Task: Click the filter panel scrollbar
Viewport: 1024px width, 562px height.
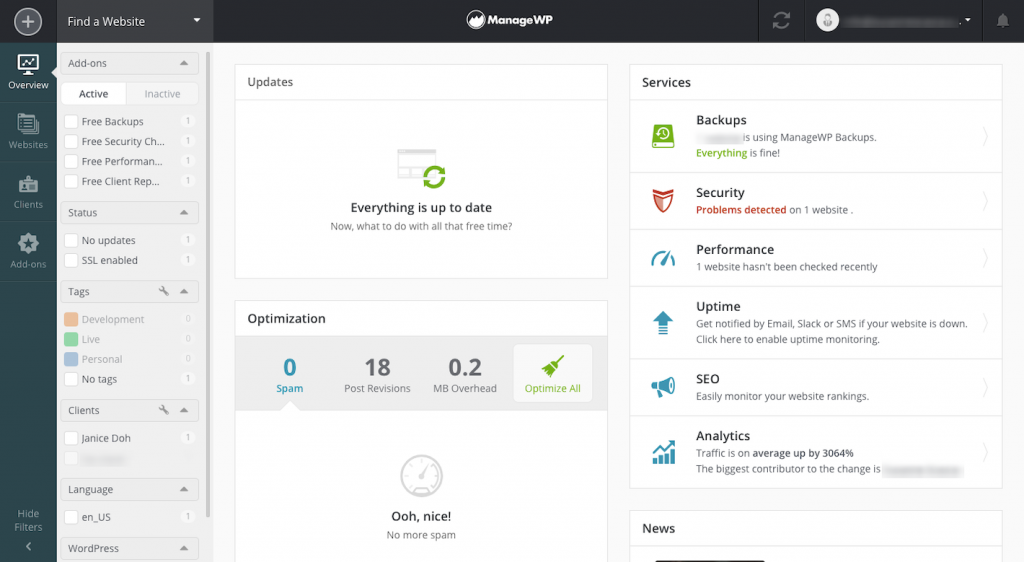Action: [208, 284]
